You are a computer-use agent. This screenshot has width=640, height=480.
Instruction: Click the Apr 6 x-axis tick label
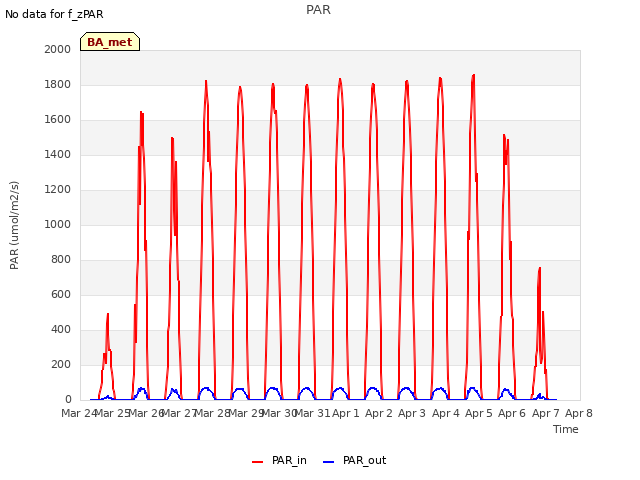pyautogui.click(x=512, y=413)
